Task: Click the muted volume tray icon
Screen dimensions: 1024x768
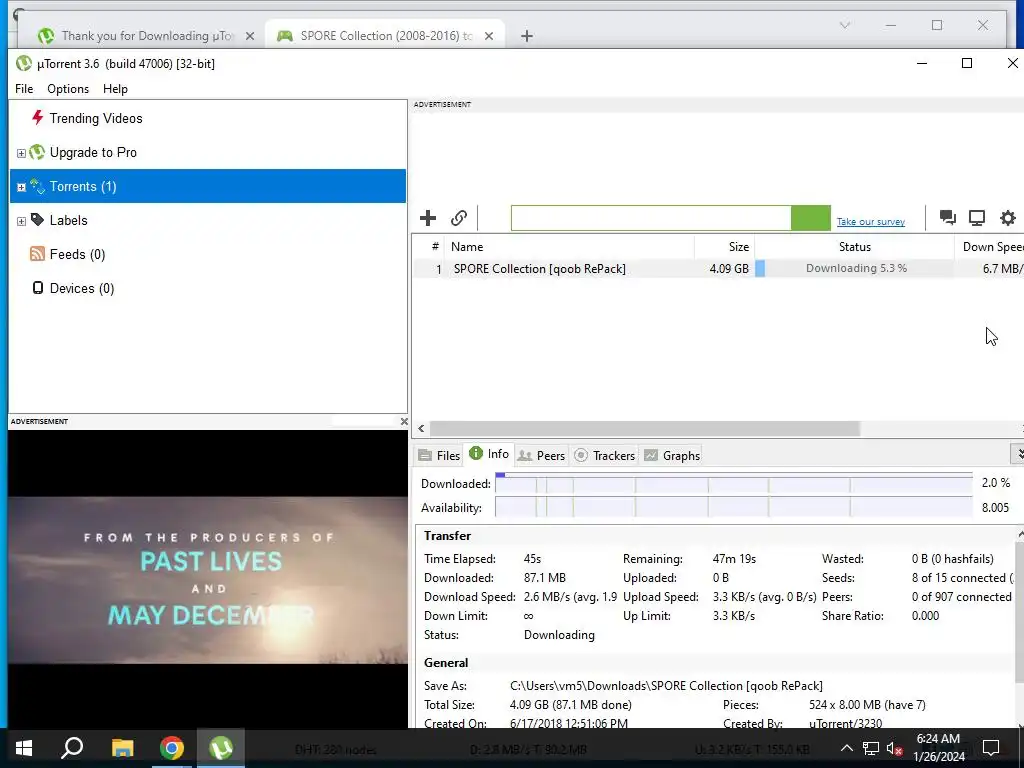Action: click(x=895, y=748)
